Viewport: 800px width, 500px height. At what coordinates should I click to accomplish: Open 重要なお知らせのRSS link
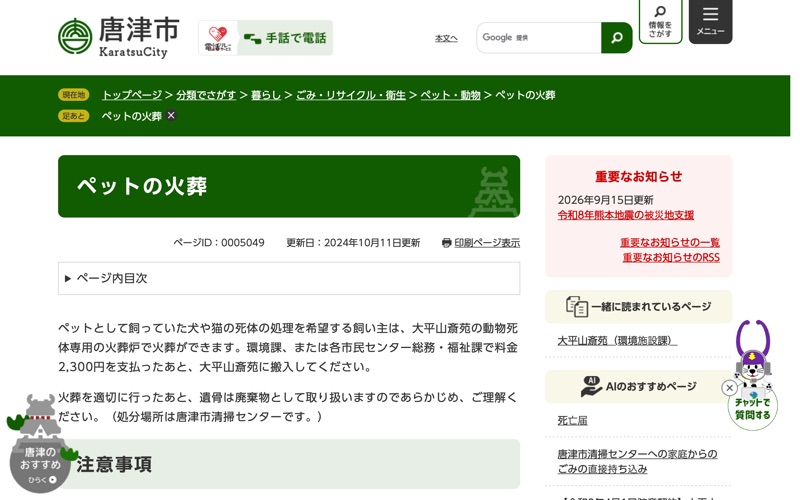[671, 257]
